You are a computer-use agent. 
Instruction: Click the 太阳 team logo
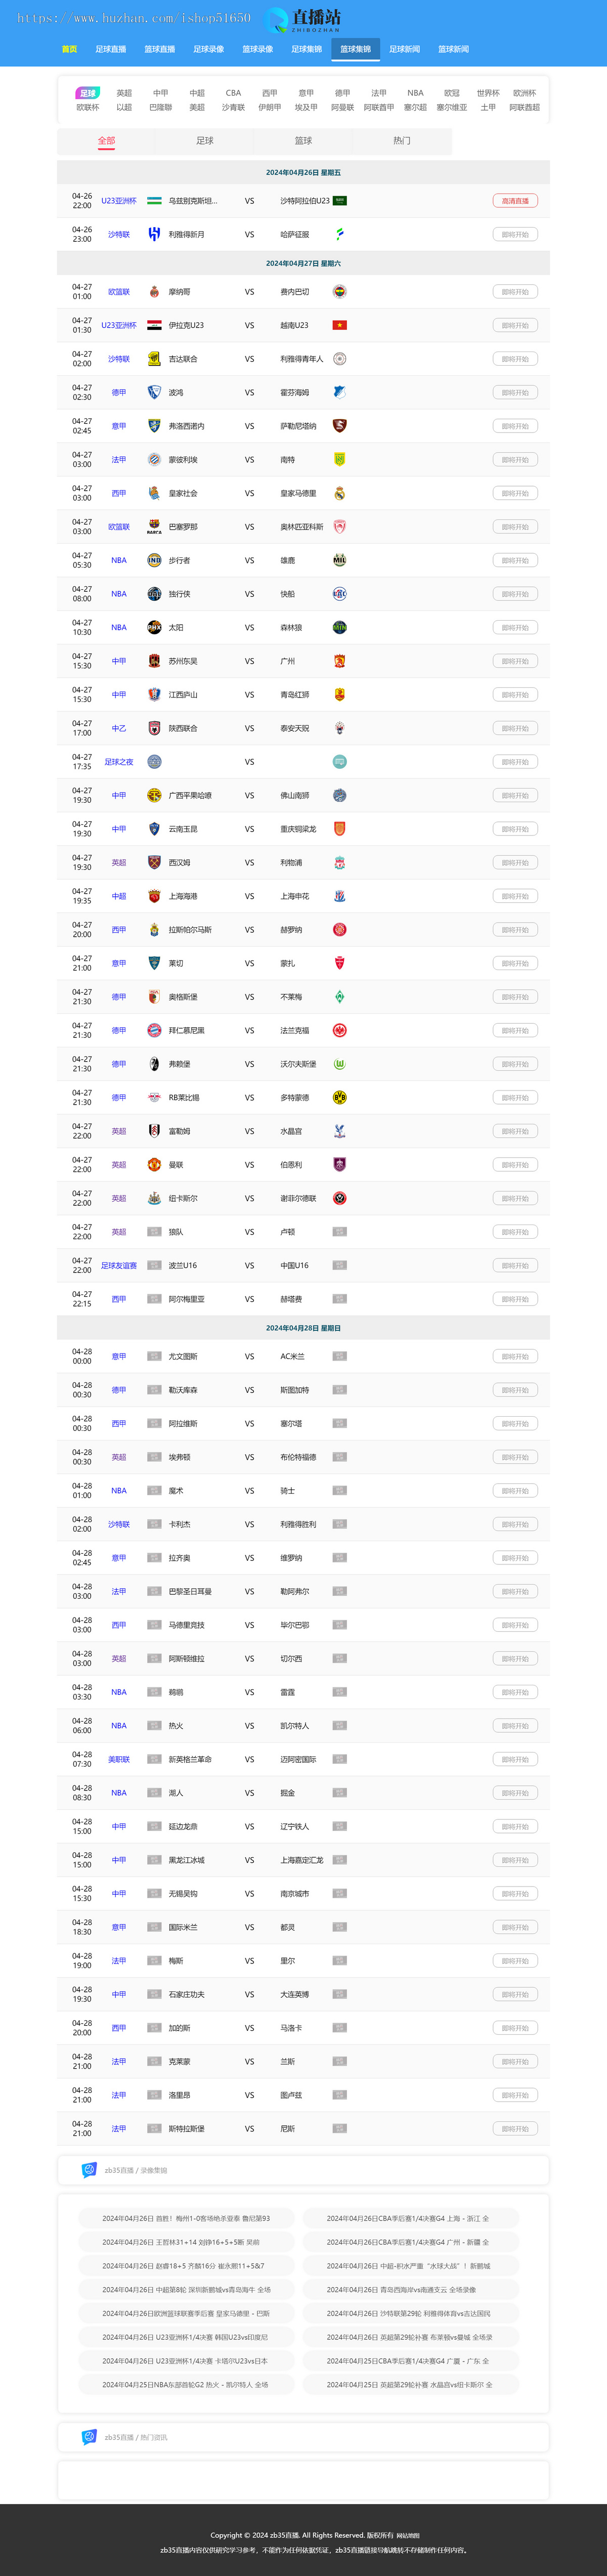(x=154, y=627)
